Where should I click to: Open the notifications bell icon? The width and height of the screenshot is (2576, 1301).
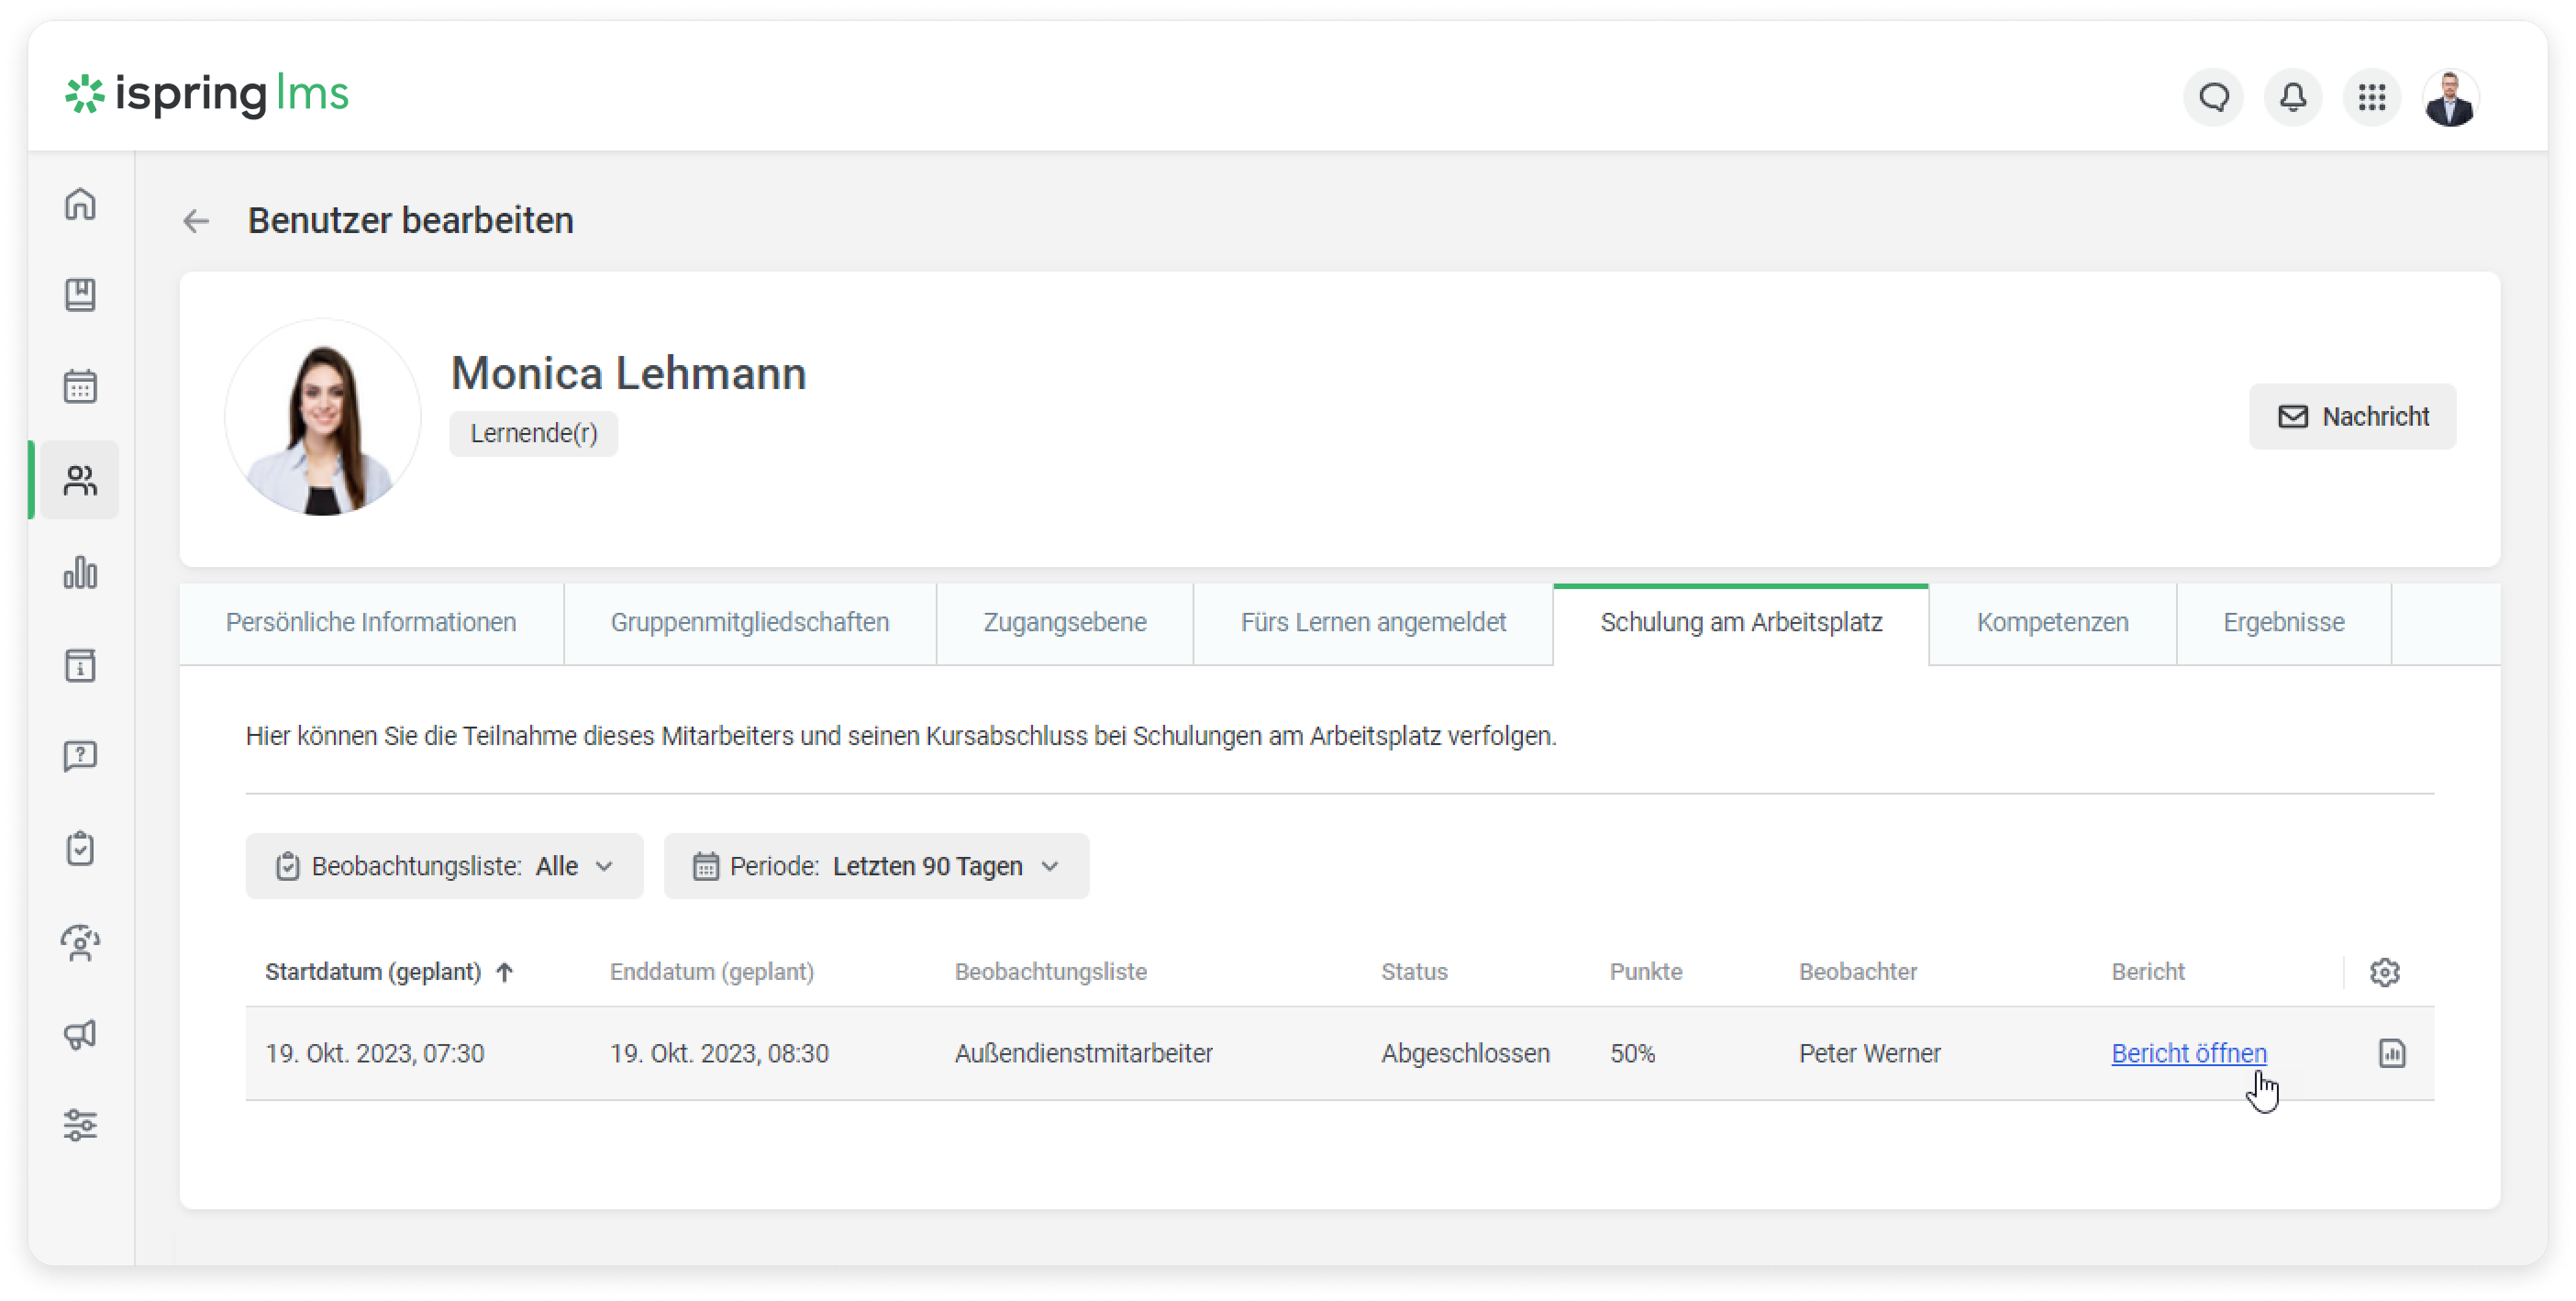[2292, 97]
